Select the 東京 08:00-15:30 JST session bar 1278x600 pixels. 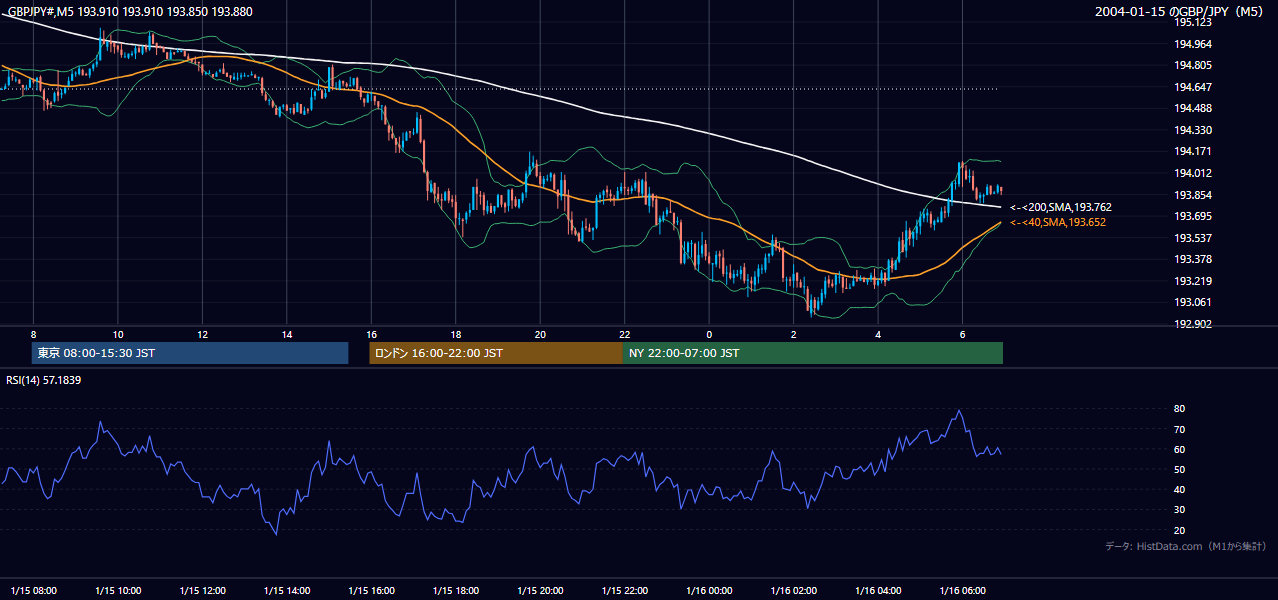point(190,353)
